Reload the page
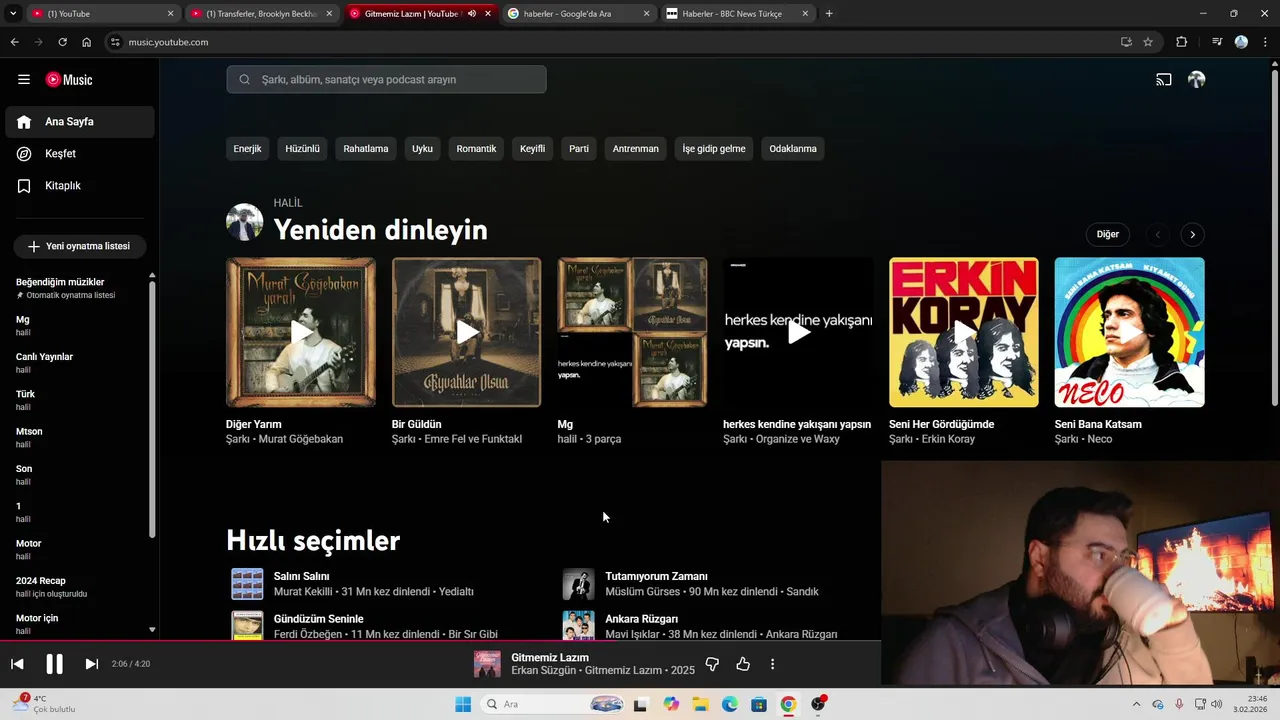Viewport: 1280px width, 720px height. [62, 42]
